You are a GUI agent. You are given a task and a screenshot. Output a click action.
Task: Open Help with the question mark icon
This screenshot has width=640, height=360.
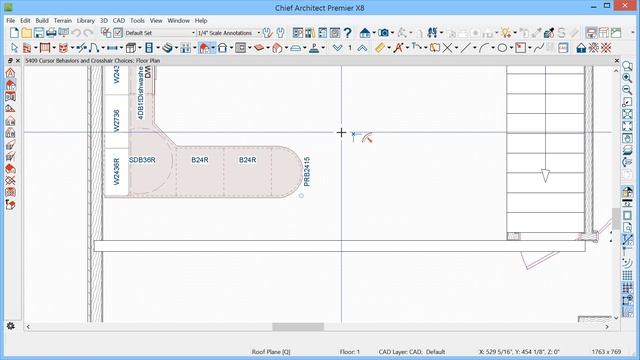(x=347, y=33)
